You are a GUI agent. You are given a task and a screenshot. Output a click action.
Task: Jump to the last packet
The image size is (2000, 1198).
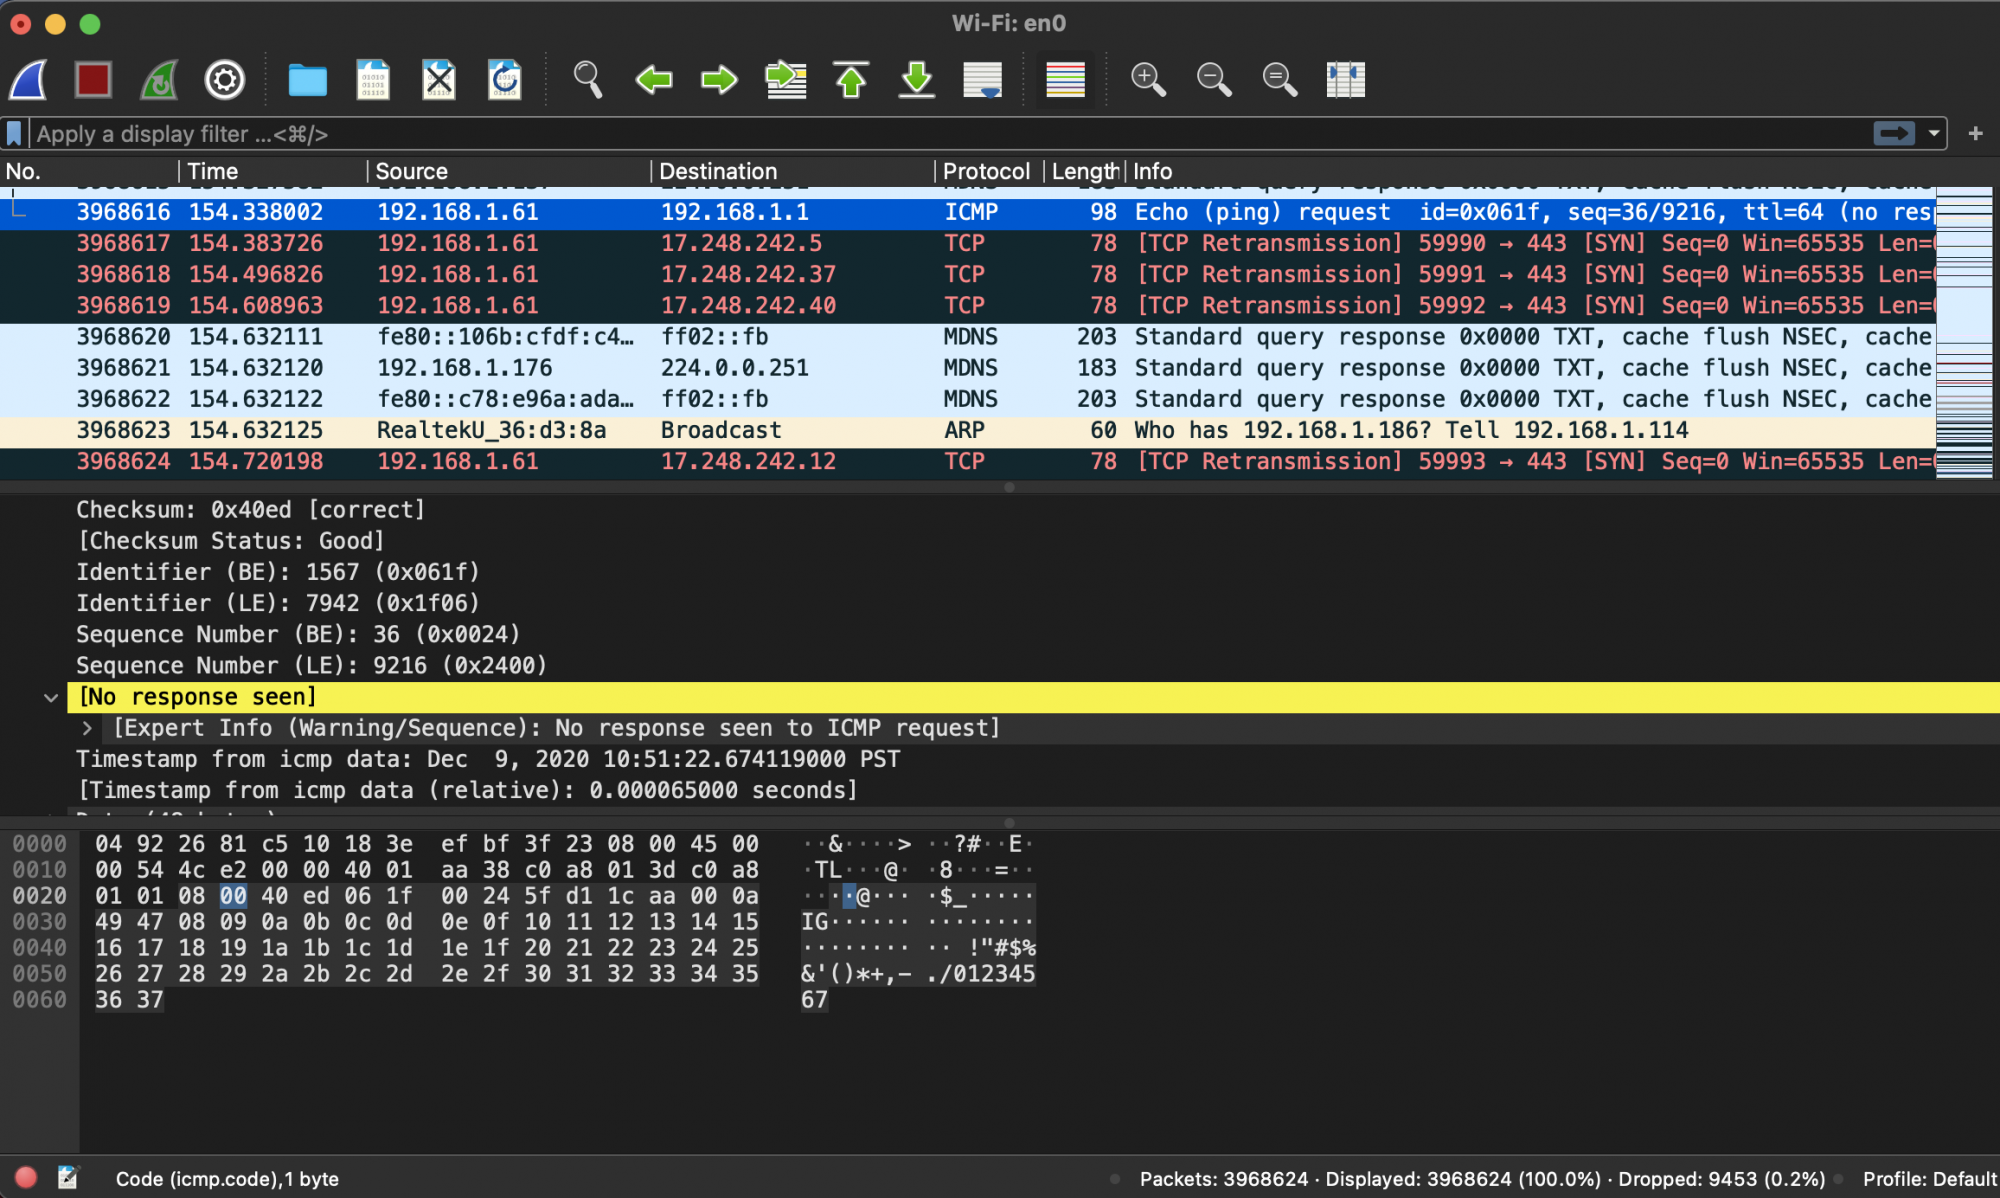tap(916, 79)
